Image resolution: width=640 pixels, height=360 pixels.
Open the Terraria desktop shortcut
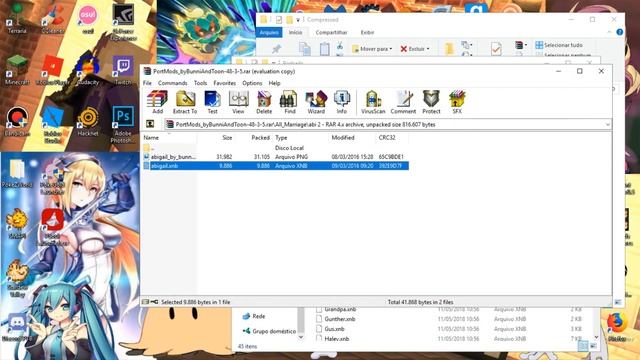(x=17, y=20)
